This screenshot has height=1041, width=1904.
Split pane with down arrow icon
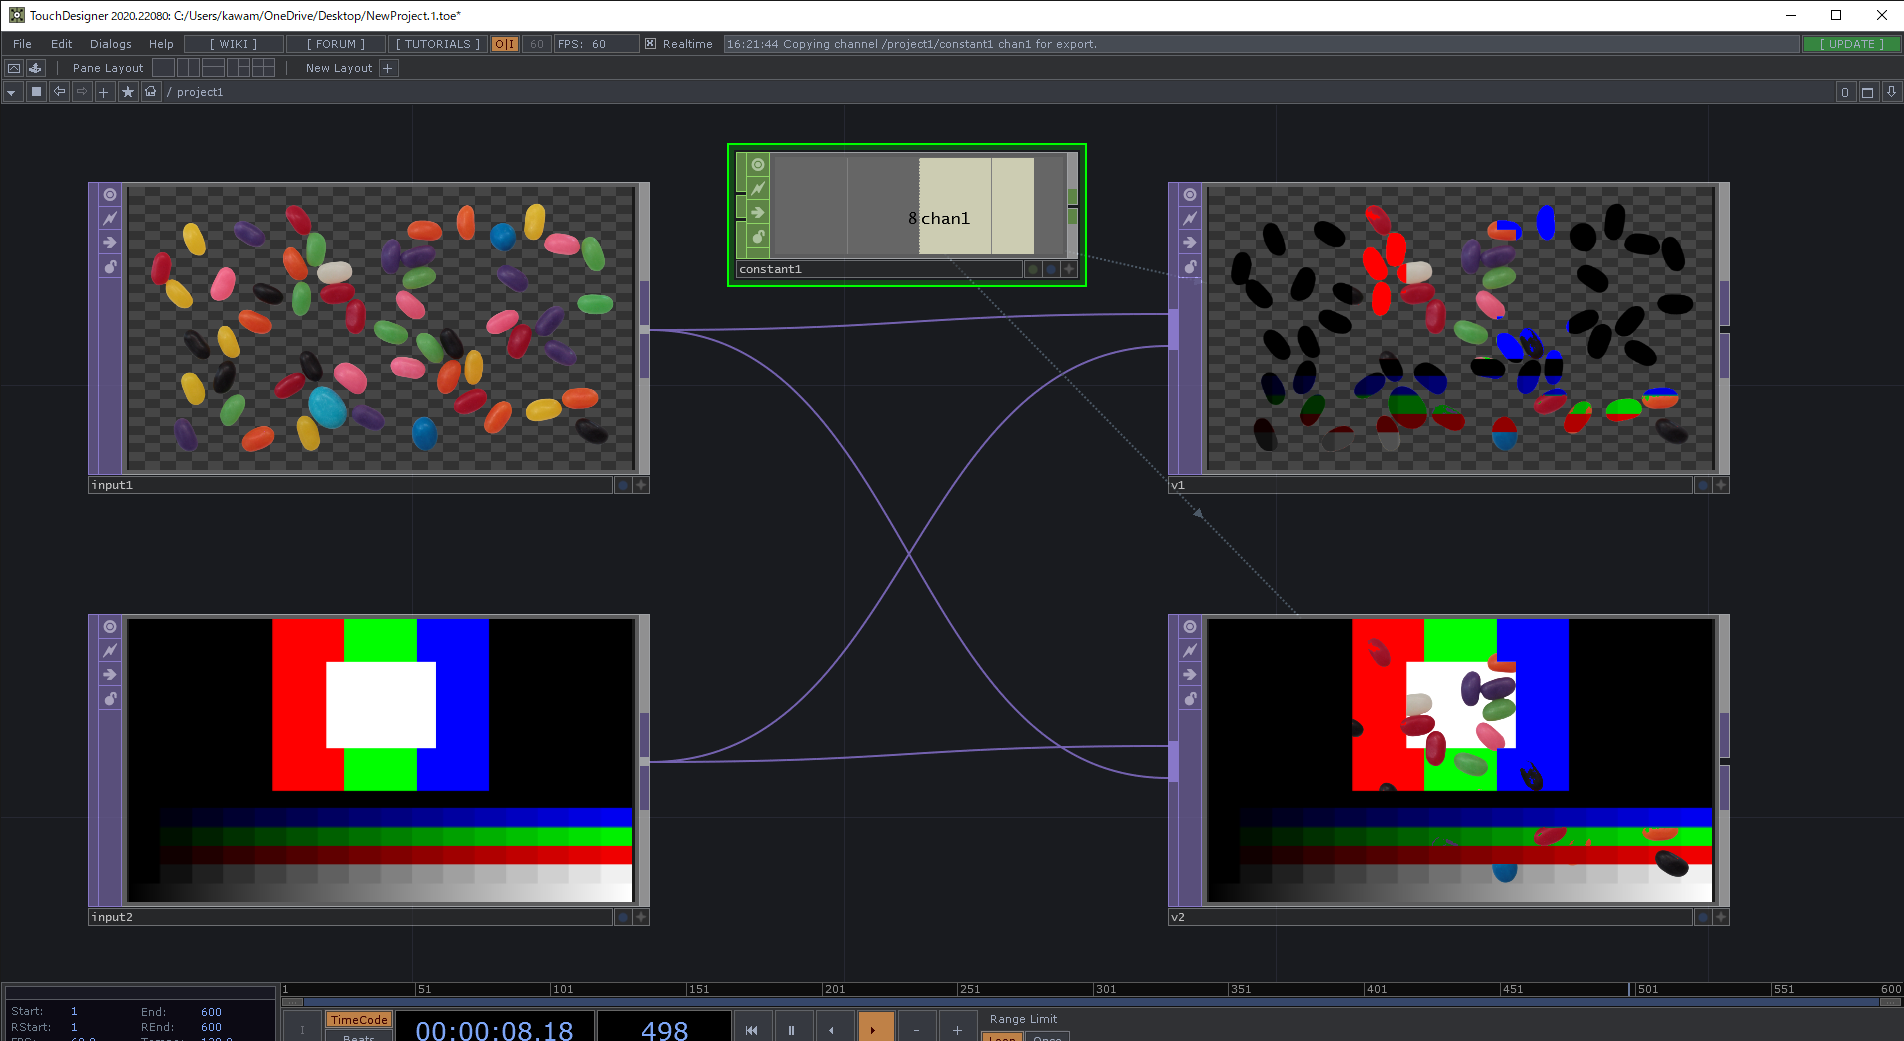tap(1891, 92)
